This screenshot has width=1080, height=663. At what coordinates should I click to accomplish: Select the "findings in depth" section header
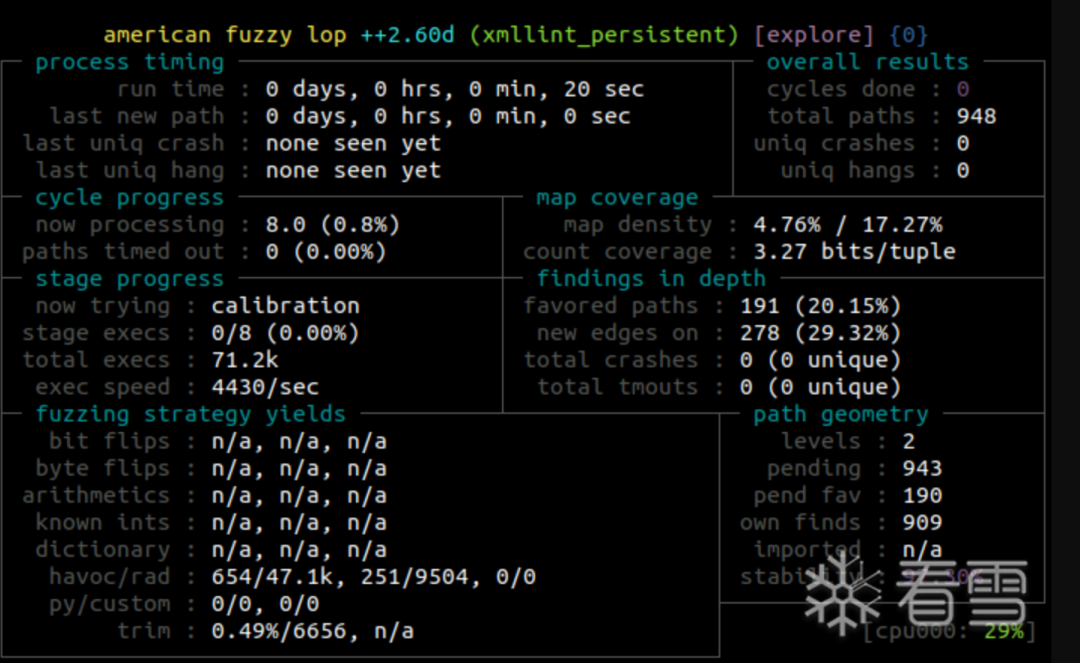651,279
